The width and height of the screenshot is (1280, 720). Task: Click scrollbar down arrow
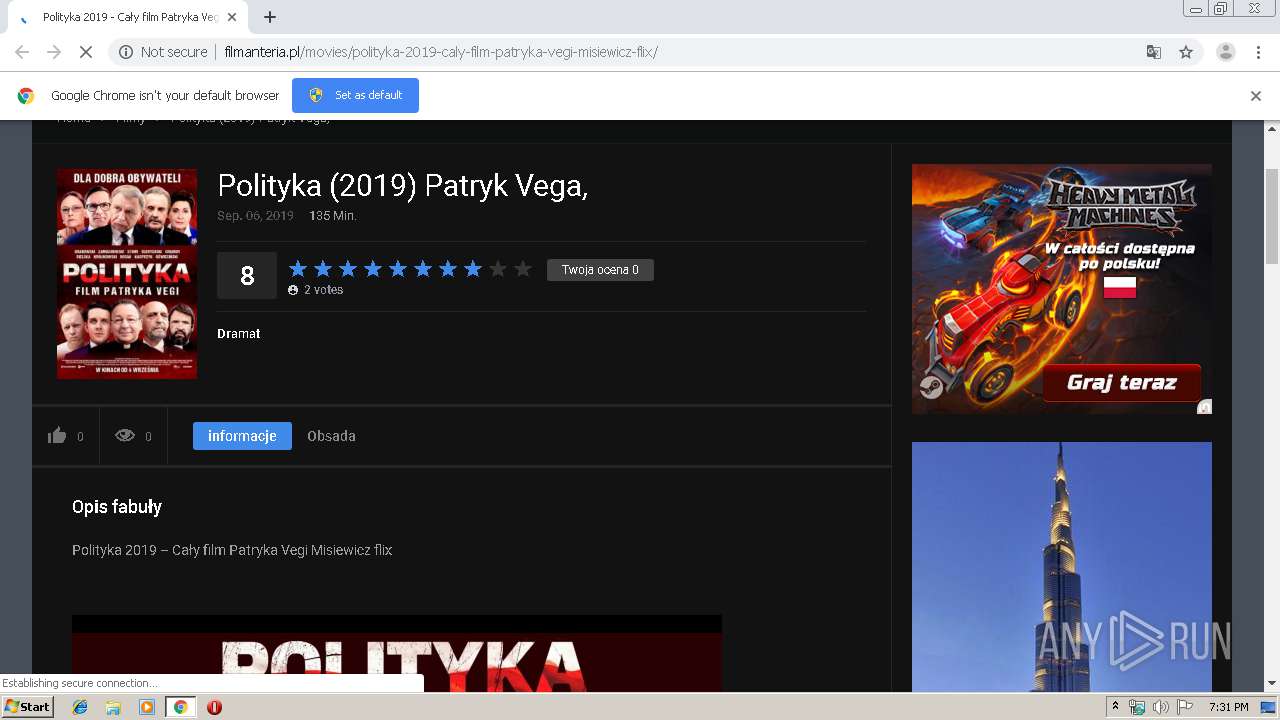click(x=1272, y=683)
